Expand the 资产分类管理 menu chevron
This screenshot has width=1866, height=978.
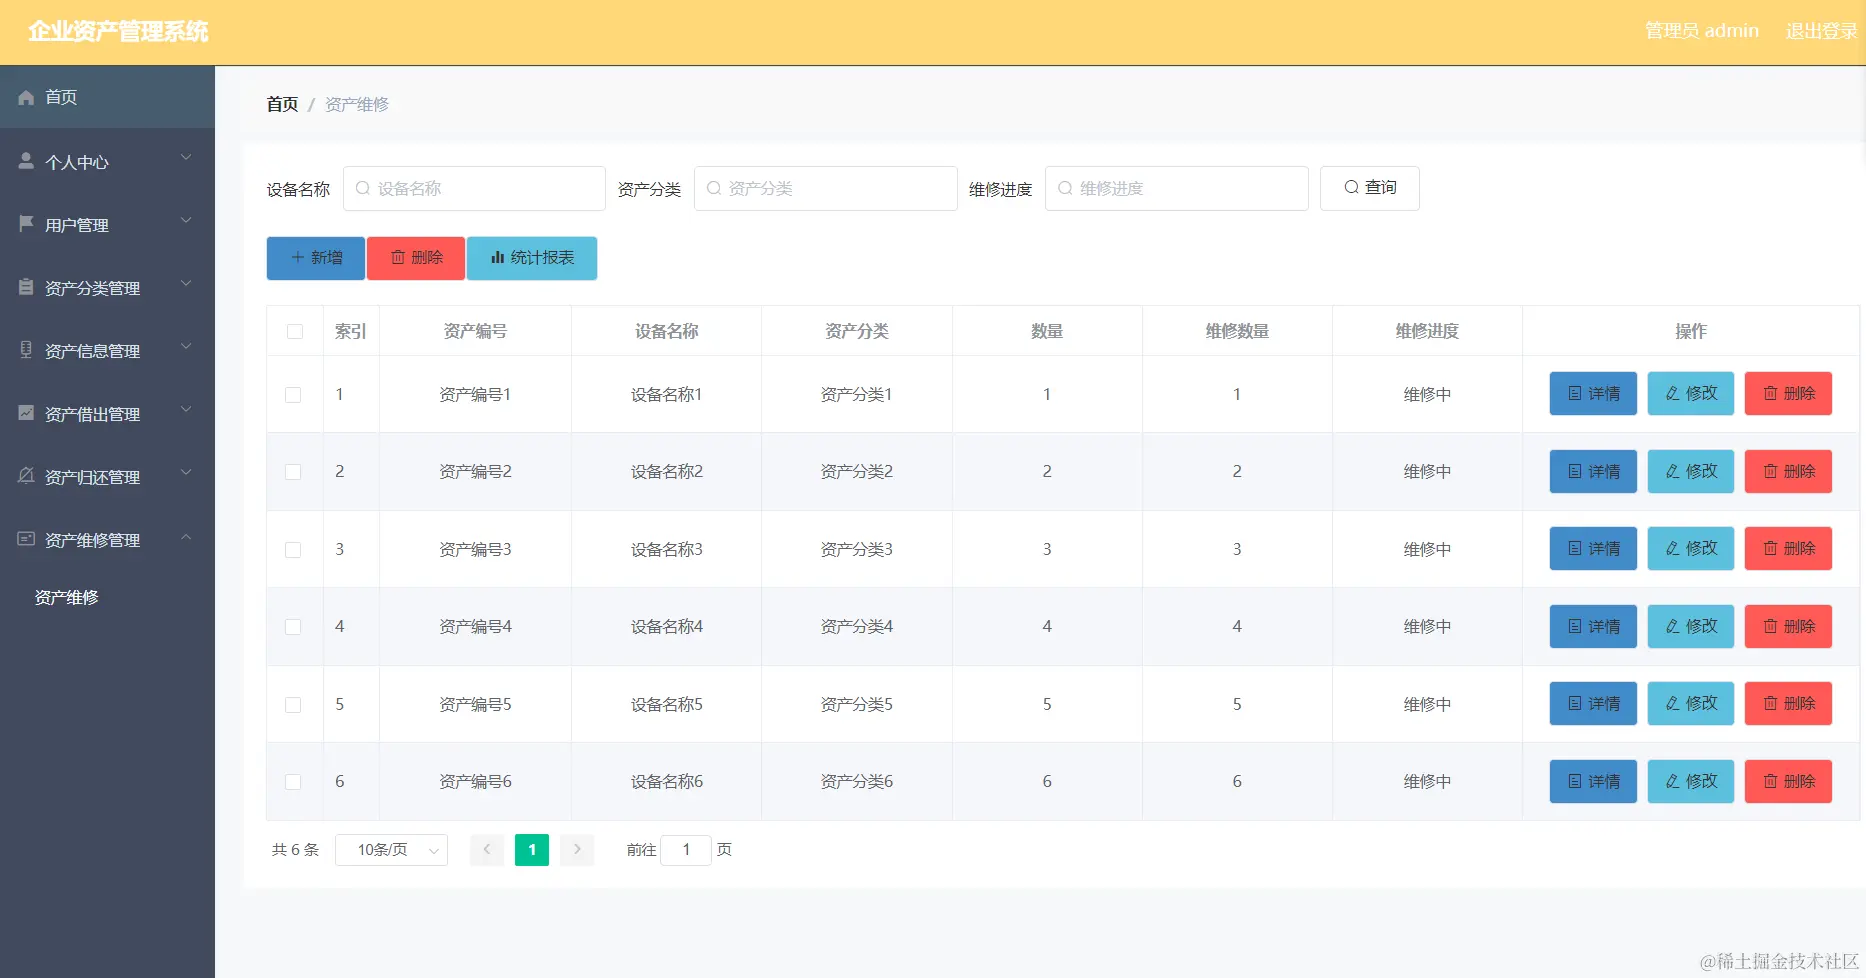pyautogui.click(x=186, y=284)
